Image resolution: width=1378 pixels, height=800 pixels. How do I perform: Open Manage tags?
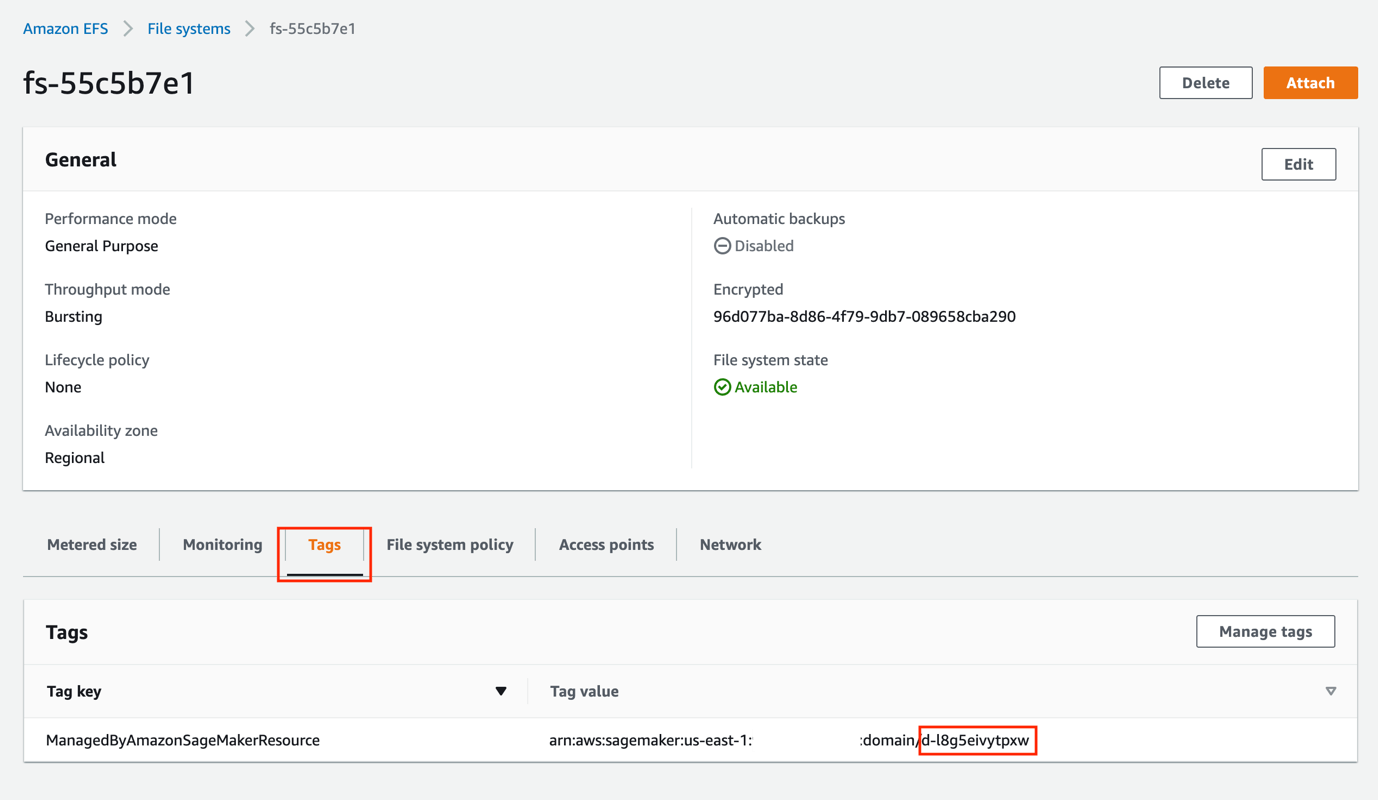pyautogui.click(x=1265, y=631)
